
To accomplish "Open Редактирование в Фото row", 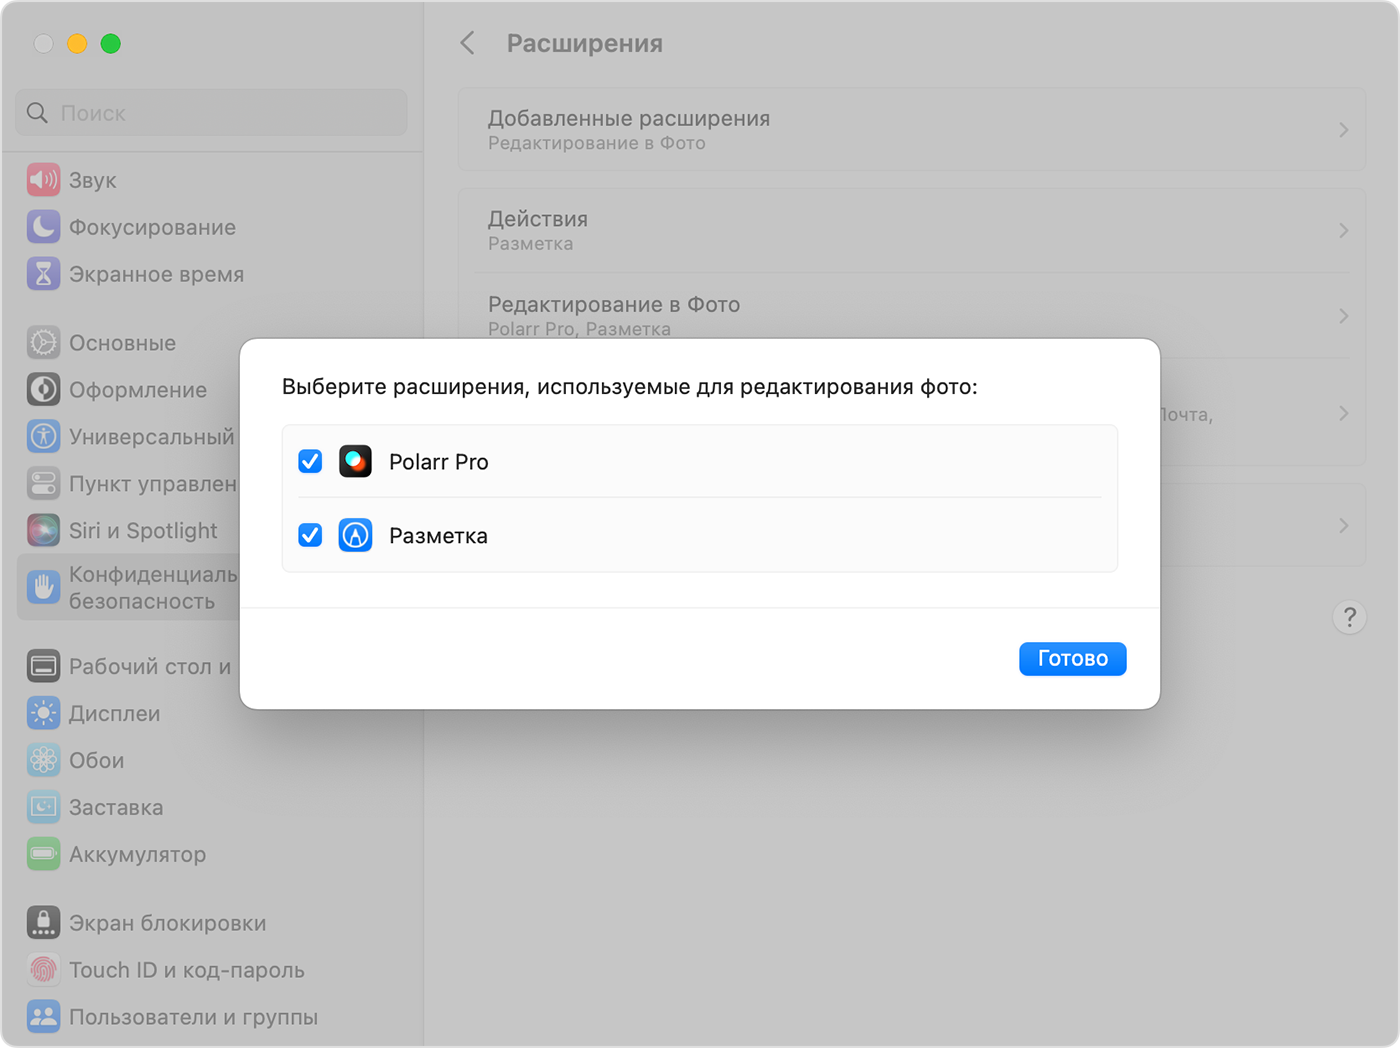I will click(x=912, y=316).
